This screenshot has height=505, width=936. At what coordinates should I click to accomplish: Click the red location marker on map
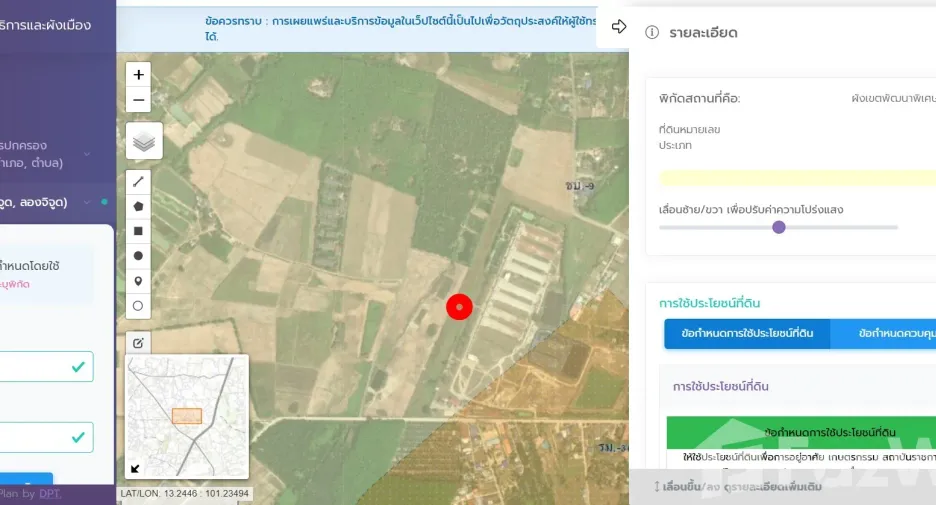point(459,307)
